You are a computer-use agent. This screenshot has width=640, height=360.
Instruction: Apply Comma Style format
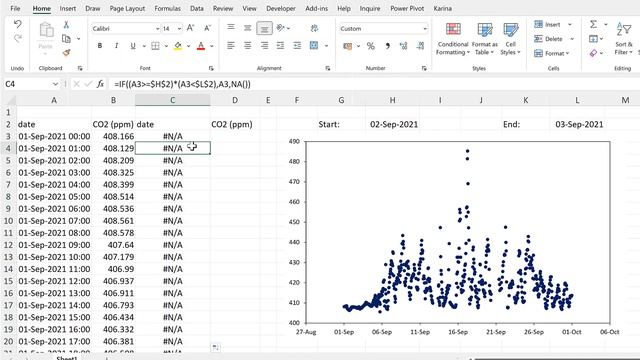(x=387, y=46)
